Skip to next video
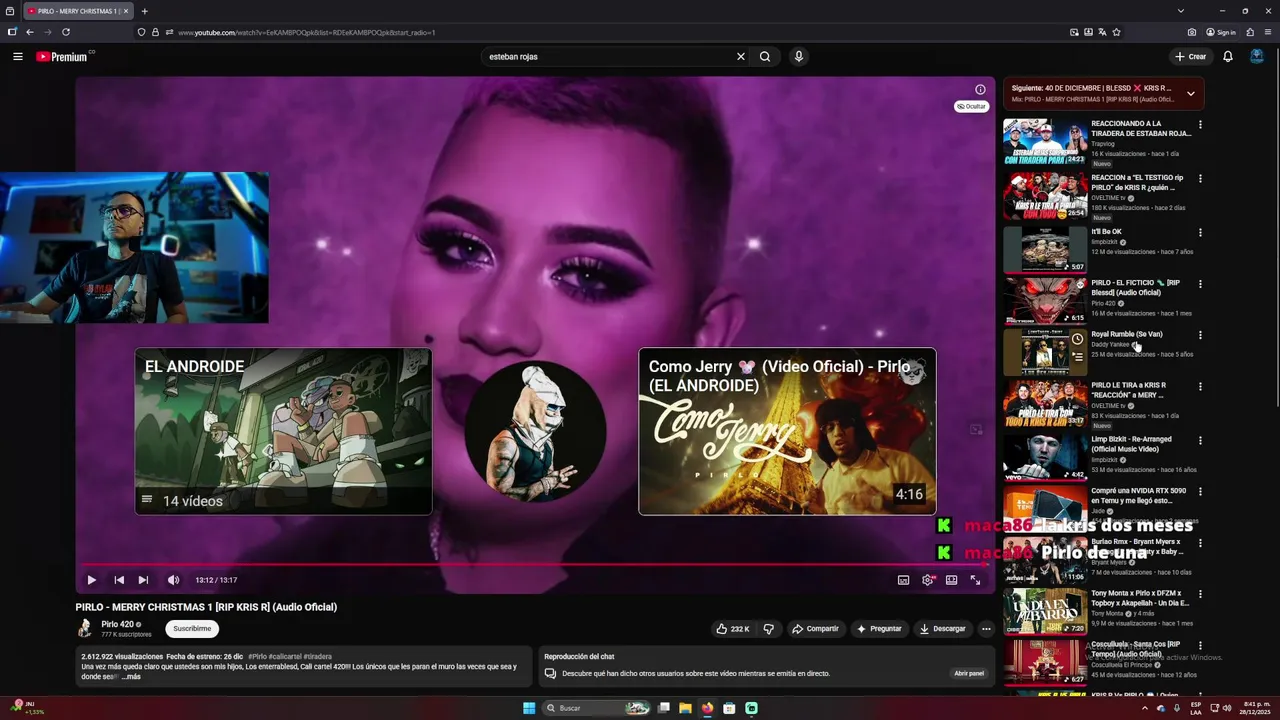The image size is (1280, 720). pos(143,580)
